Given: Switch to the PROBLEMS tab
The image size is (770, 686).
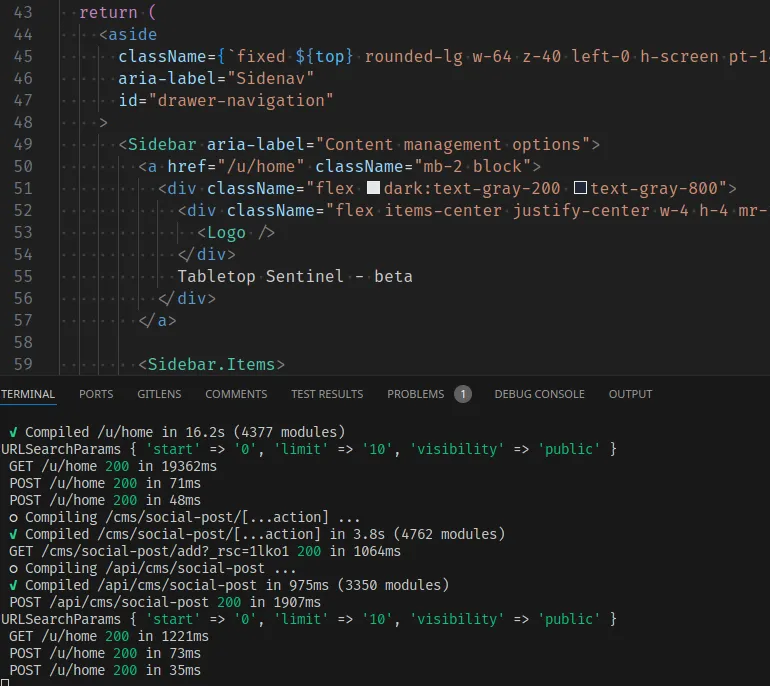Looking at the screenshot, I should click(415, 394).
